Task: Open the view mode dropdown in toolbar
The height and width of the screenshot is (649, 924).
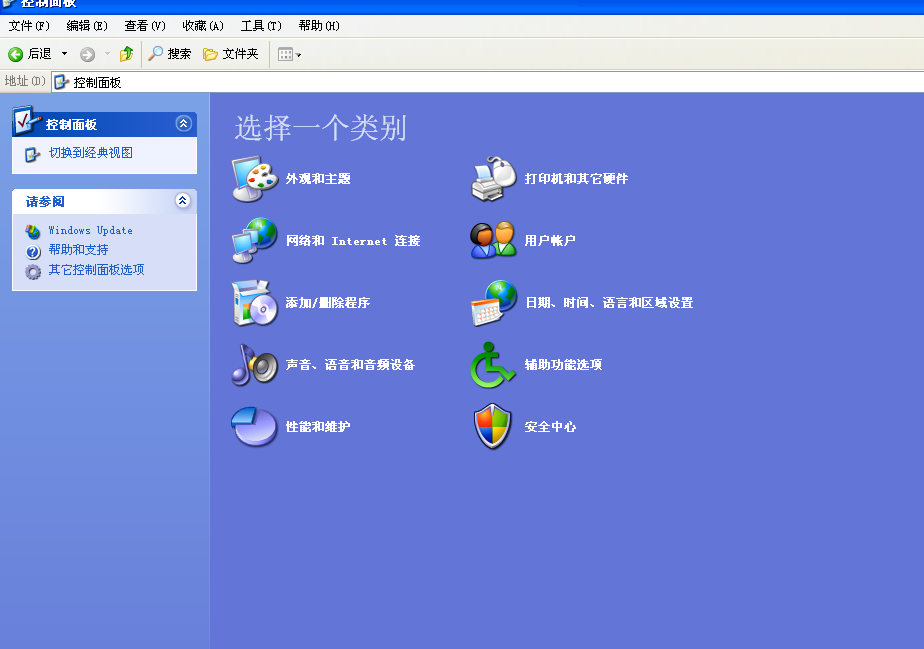Action: tap(289, 54)
